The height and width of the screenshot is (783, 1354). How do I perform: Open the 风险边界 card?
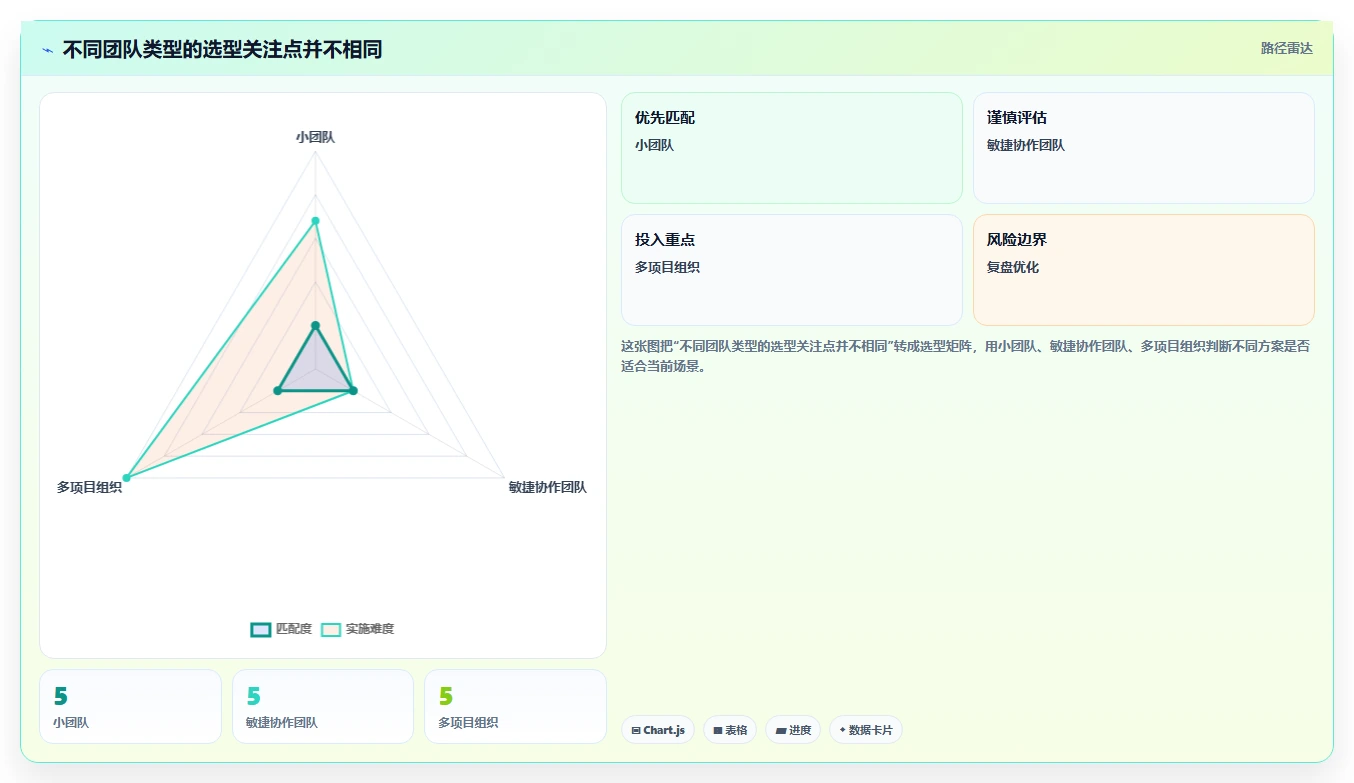1143,270
